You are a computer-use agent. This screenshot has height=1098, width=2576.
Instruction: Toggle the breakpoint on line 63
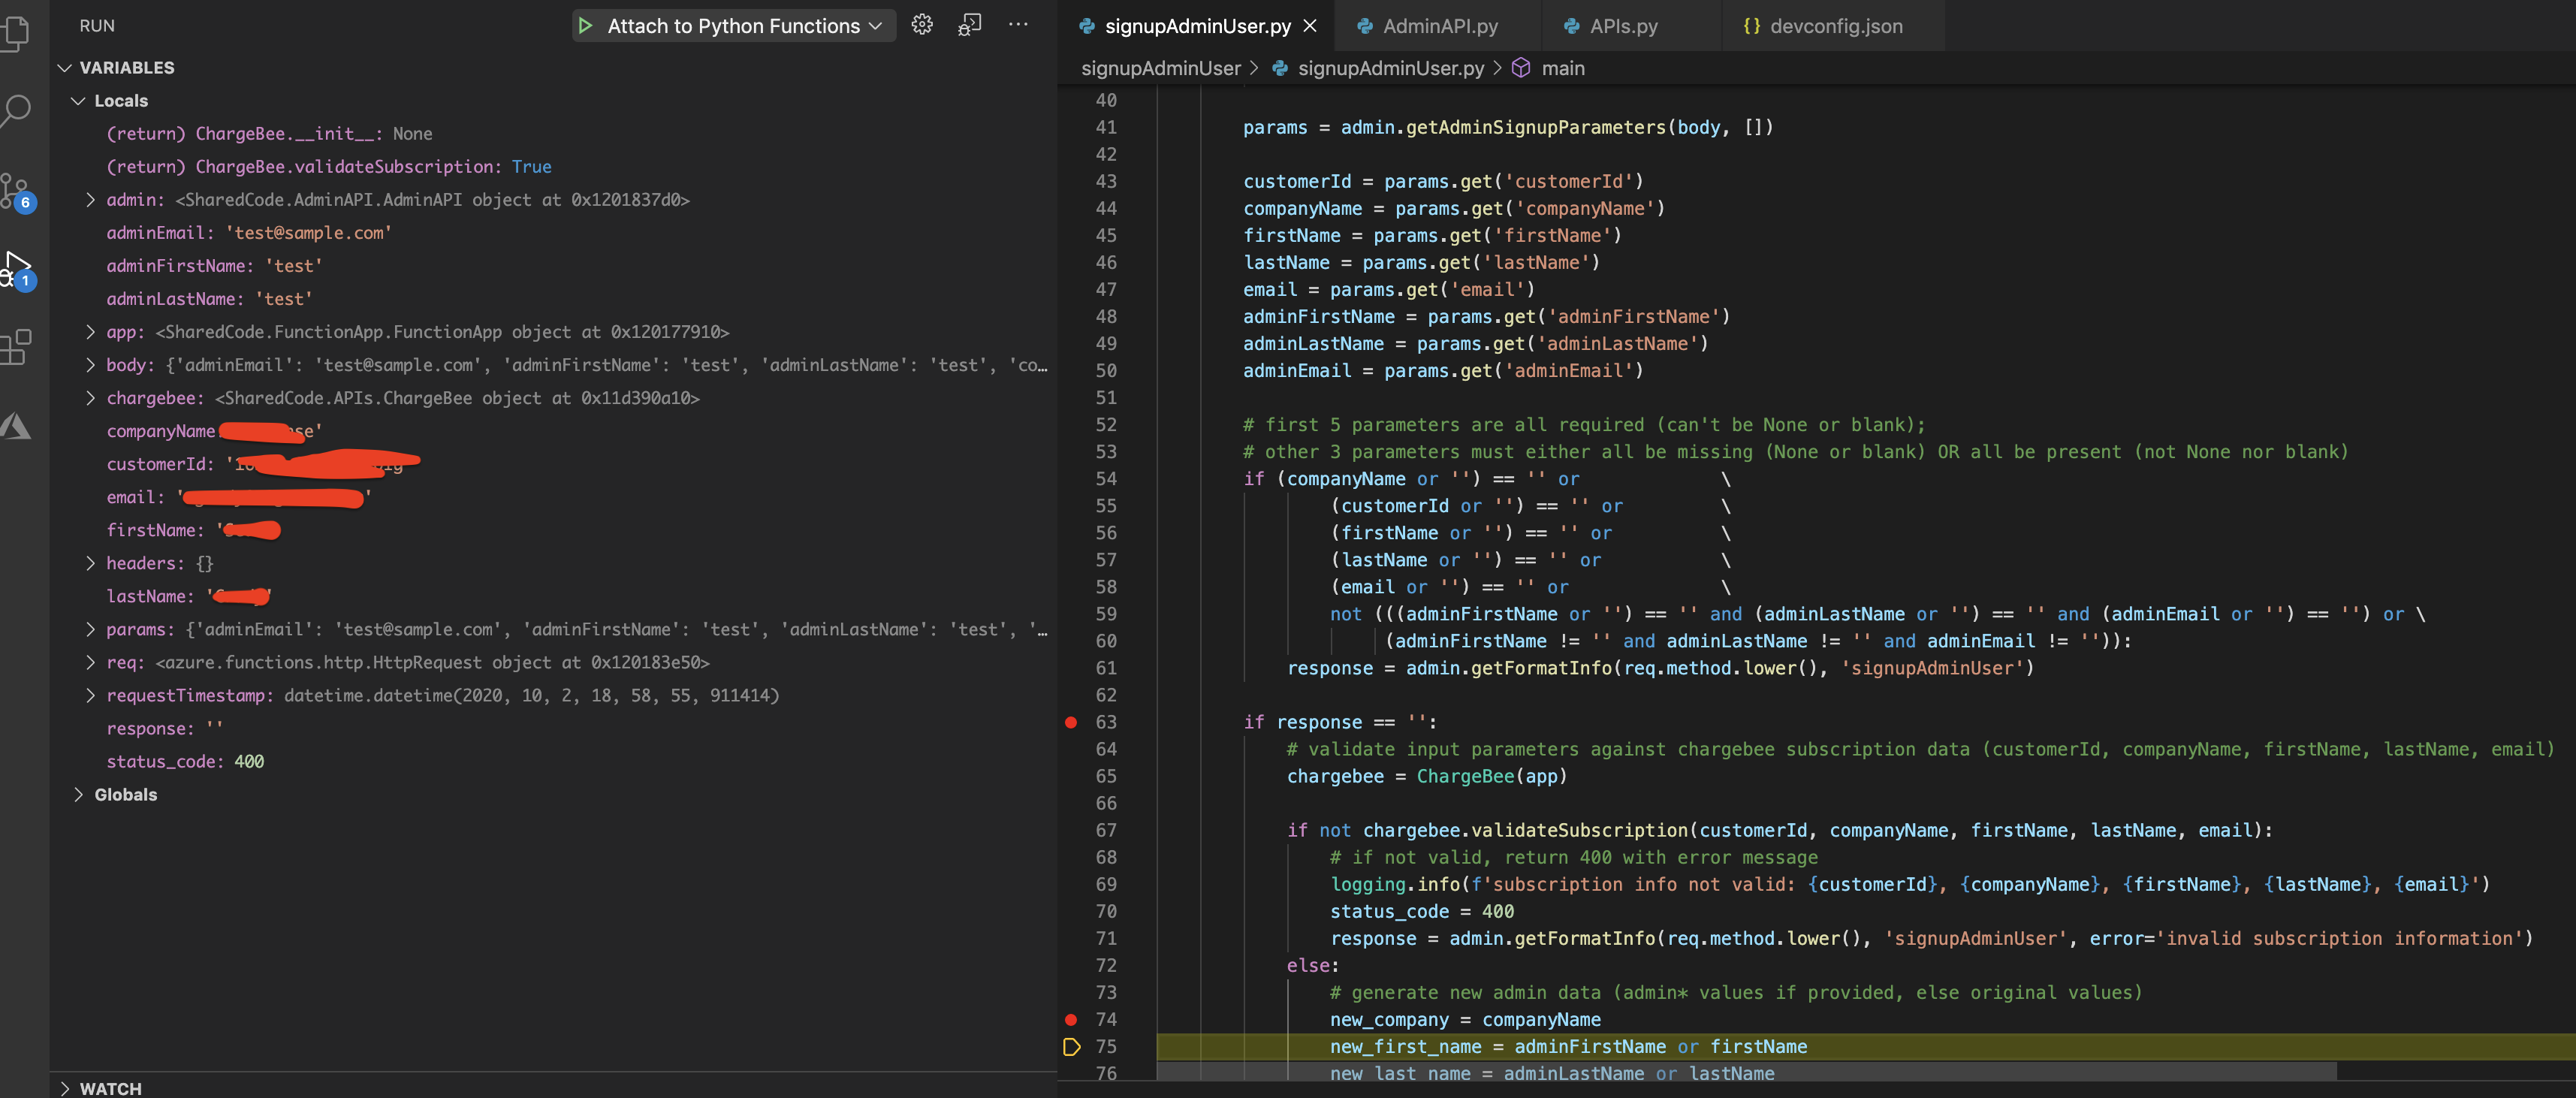click(1071, 722)
